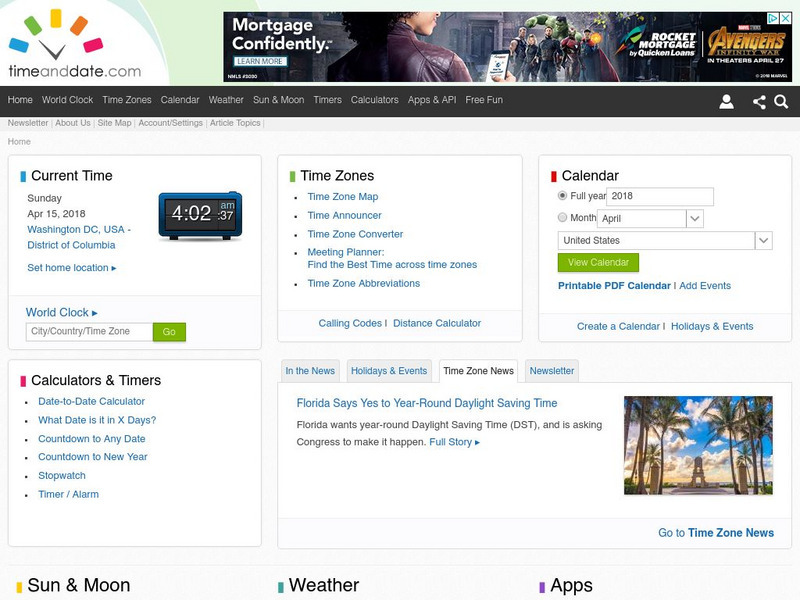Open the Distance Calculator link
800x600 pixels.
coord(437,323)
